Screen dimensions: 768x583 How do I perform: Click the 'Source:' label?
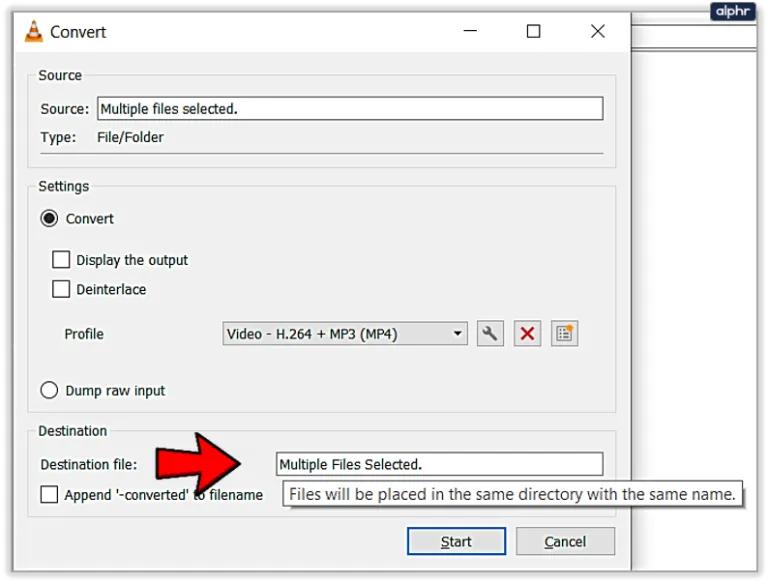tap(65, 109)
